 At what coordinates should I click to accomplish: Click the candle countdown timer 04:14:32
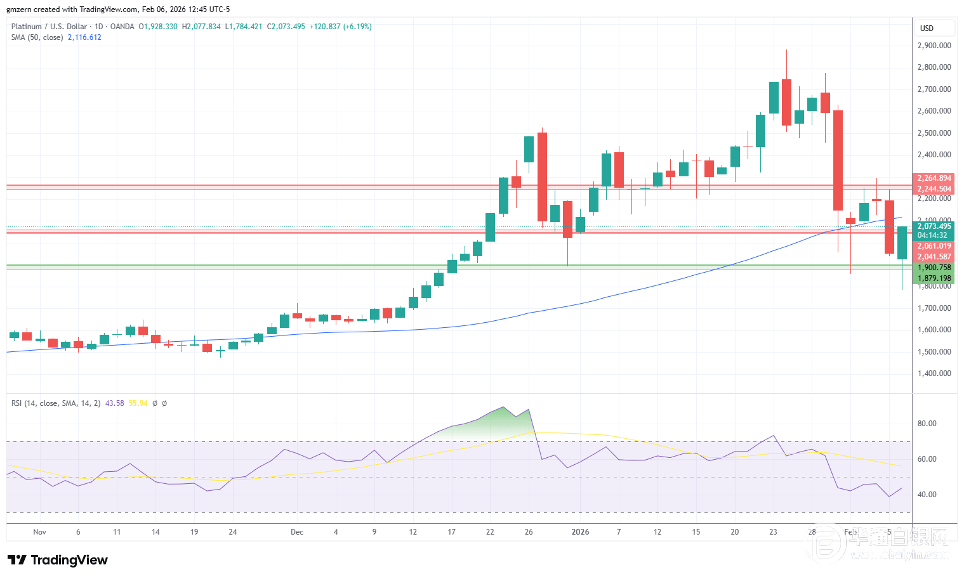pyautogui.click(x=933, y=236)
